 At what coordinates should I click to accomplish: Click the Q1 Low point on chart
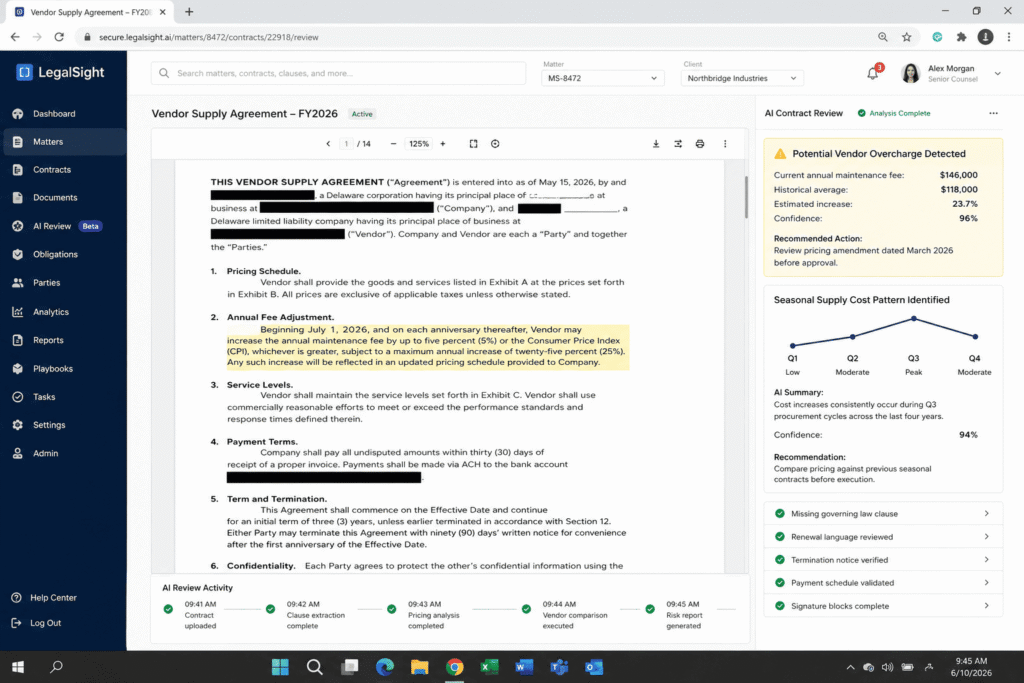pos(792,345)
